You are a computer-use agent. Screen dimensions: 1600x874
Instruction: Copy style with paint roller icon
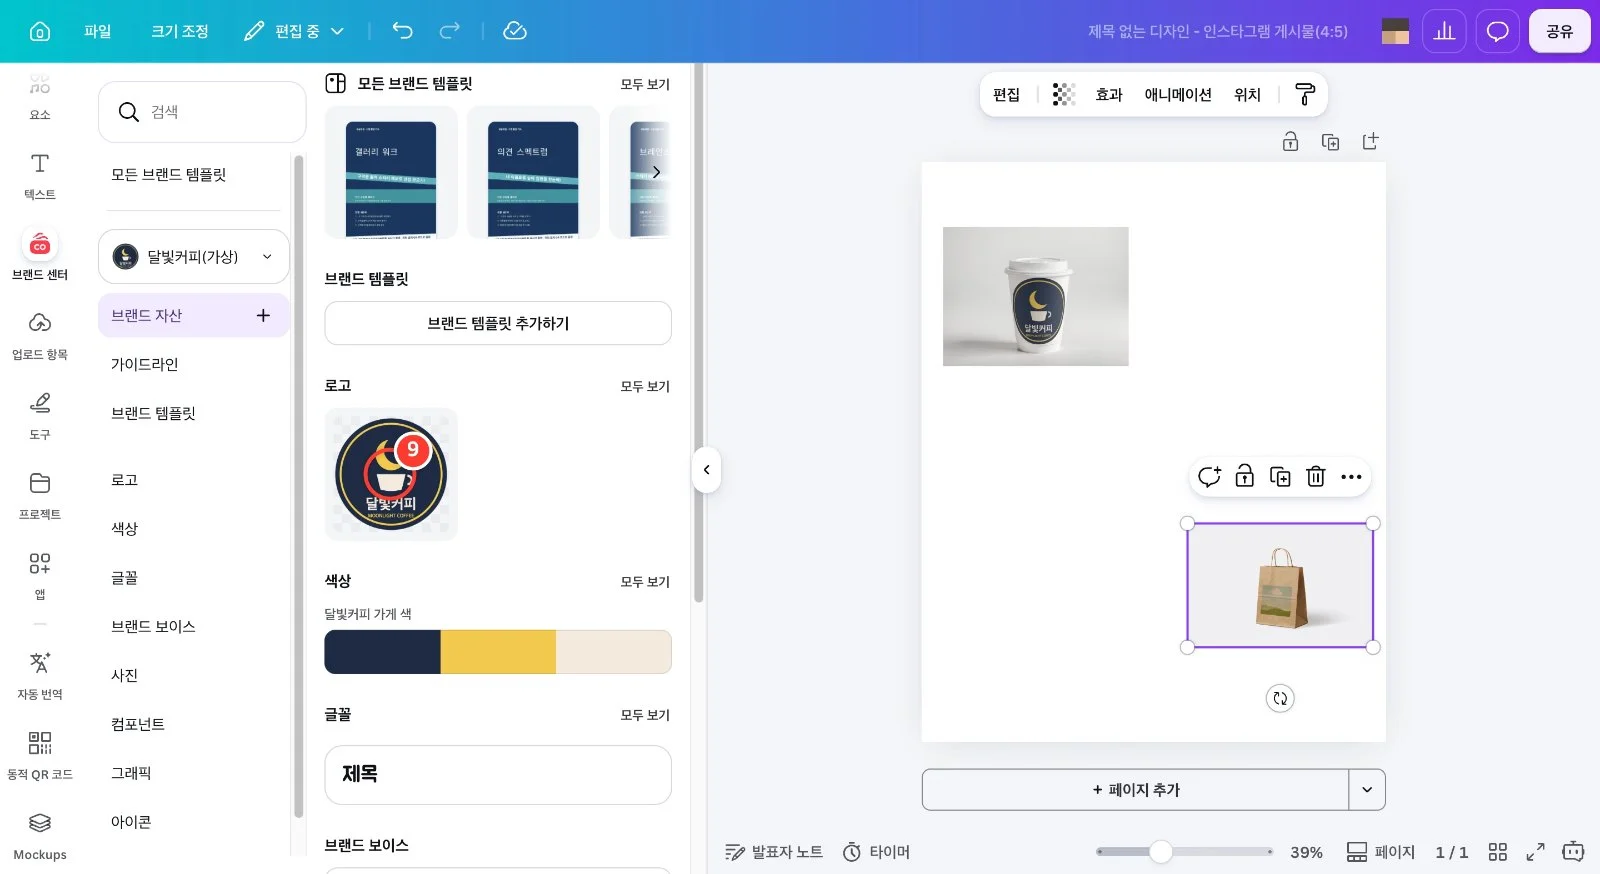point(1305,94)
